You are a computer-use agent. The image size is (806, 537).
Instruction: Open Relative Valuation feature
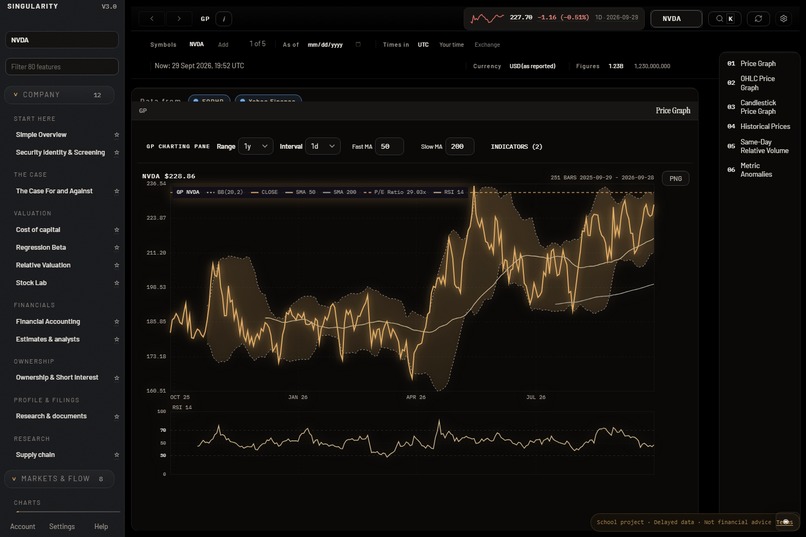[x=43, y=265]
